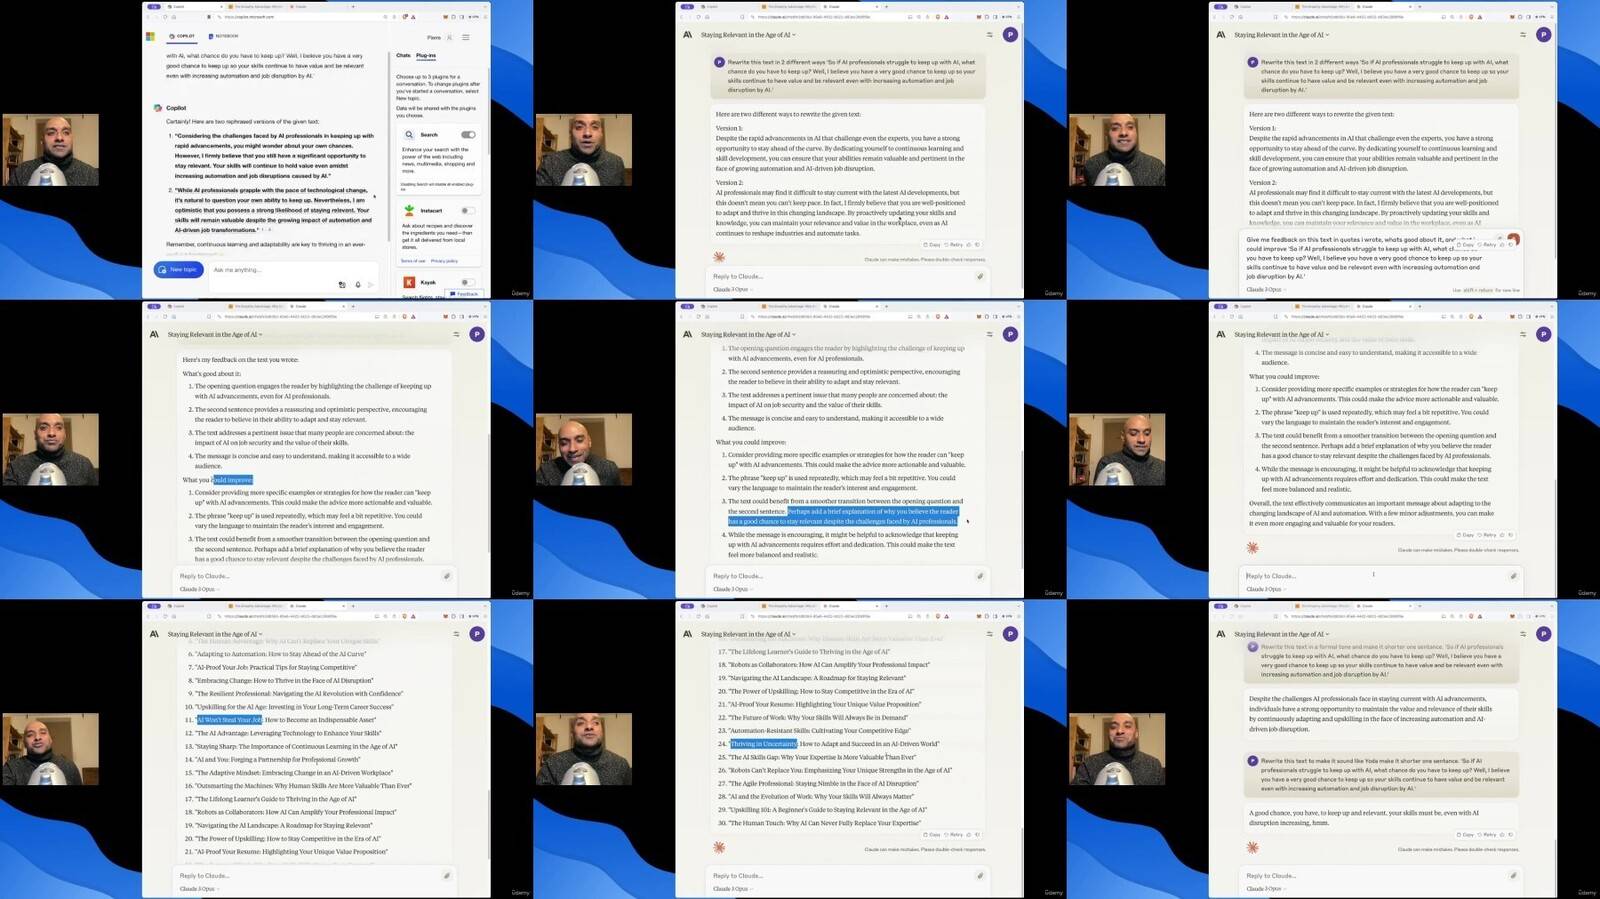Enable the Kayak plugin toggle
The height and width of the screenshot is (899, 1600).
pos(467,282)
